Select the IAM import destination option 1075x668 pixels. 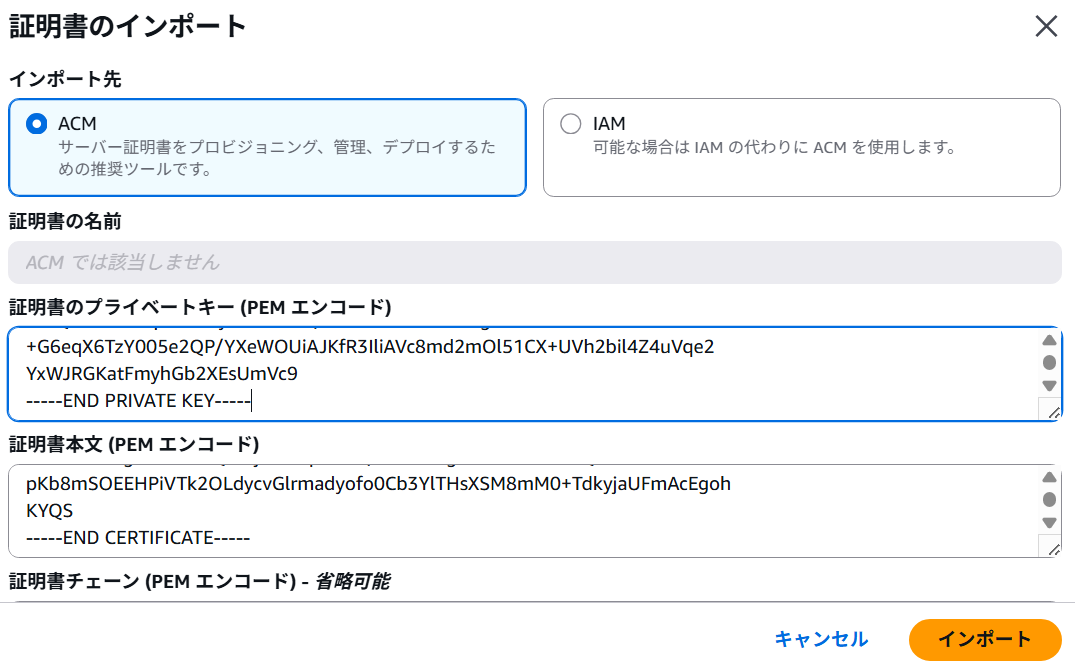coord(570,123)
